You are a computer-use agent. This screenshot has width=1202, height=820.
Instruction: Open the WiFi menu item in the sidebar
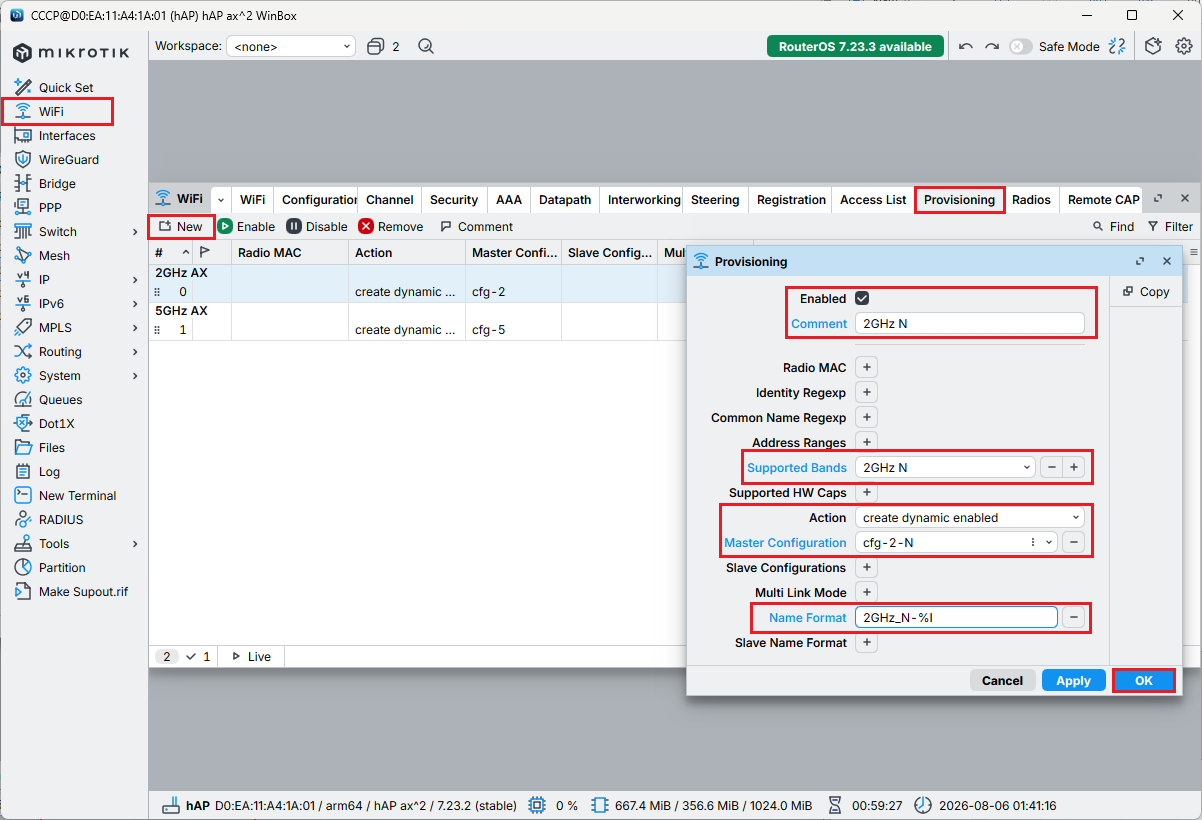click(x=51, y=112)
